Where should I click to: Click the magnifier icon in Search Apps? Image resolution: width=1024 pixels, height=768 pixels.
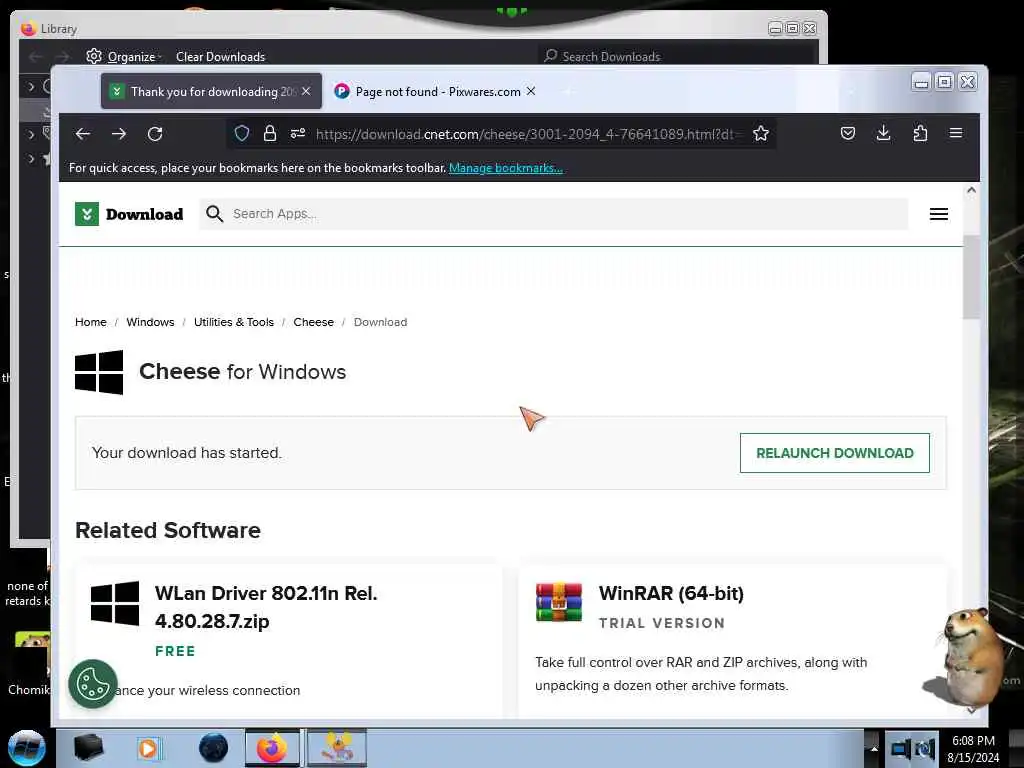point(214,214)
